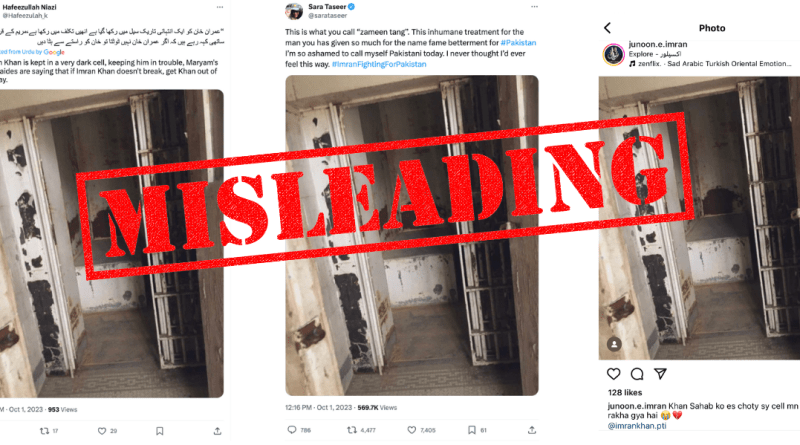
Task: Bookmark Sara Taseer's tweet
Action: (472, 430)
